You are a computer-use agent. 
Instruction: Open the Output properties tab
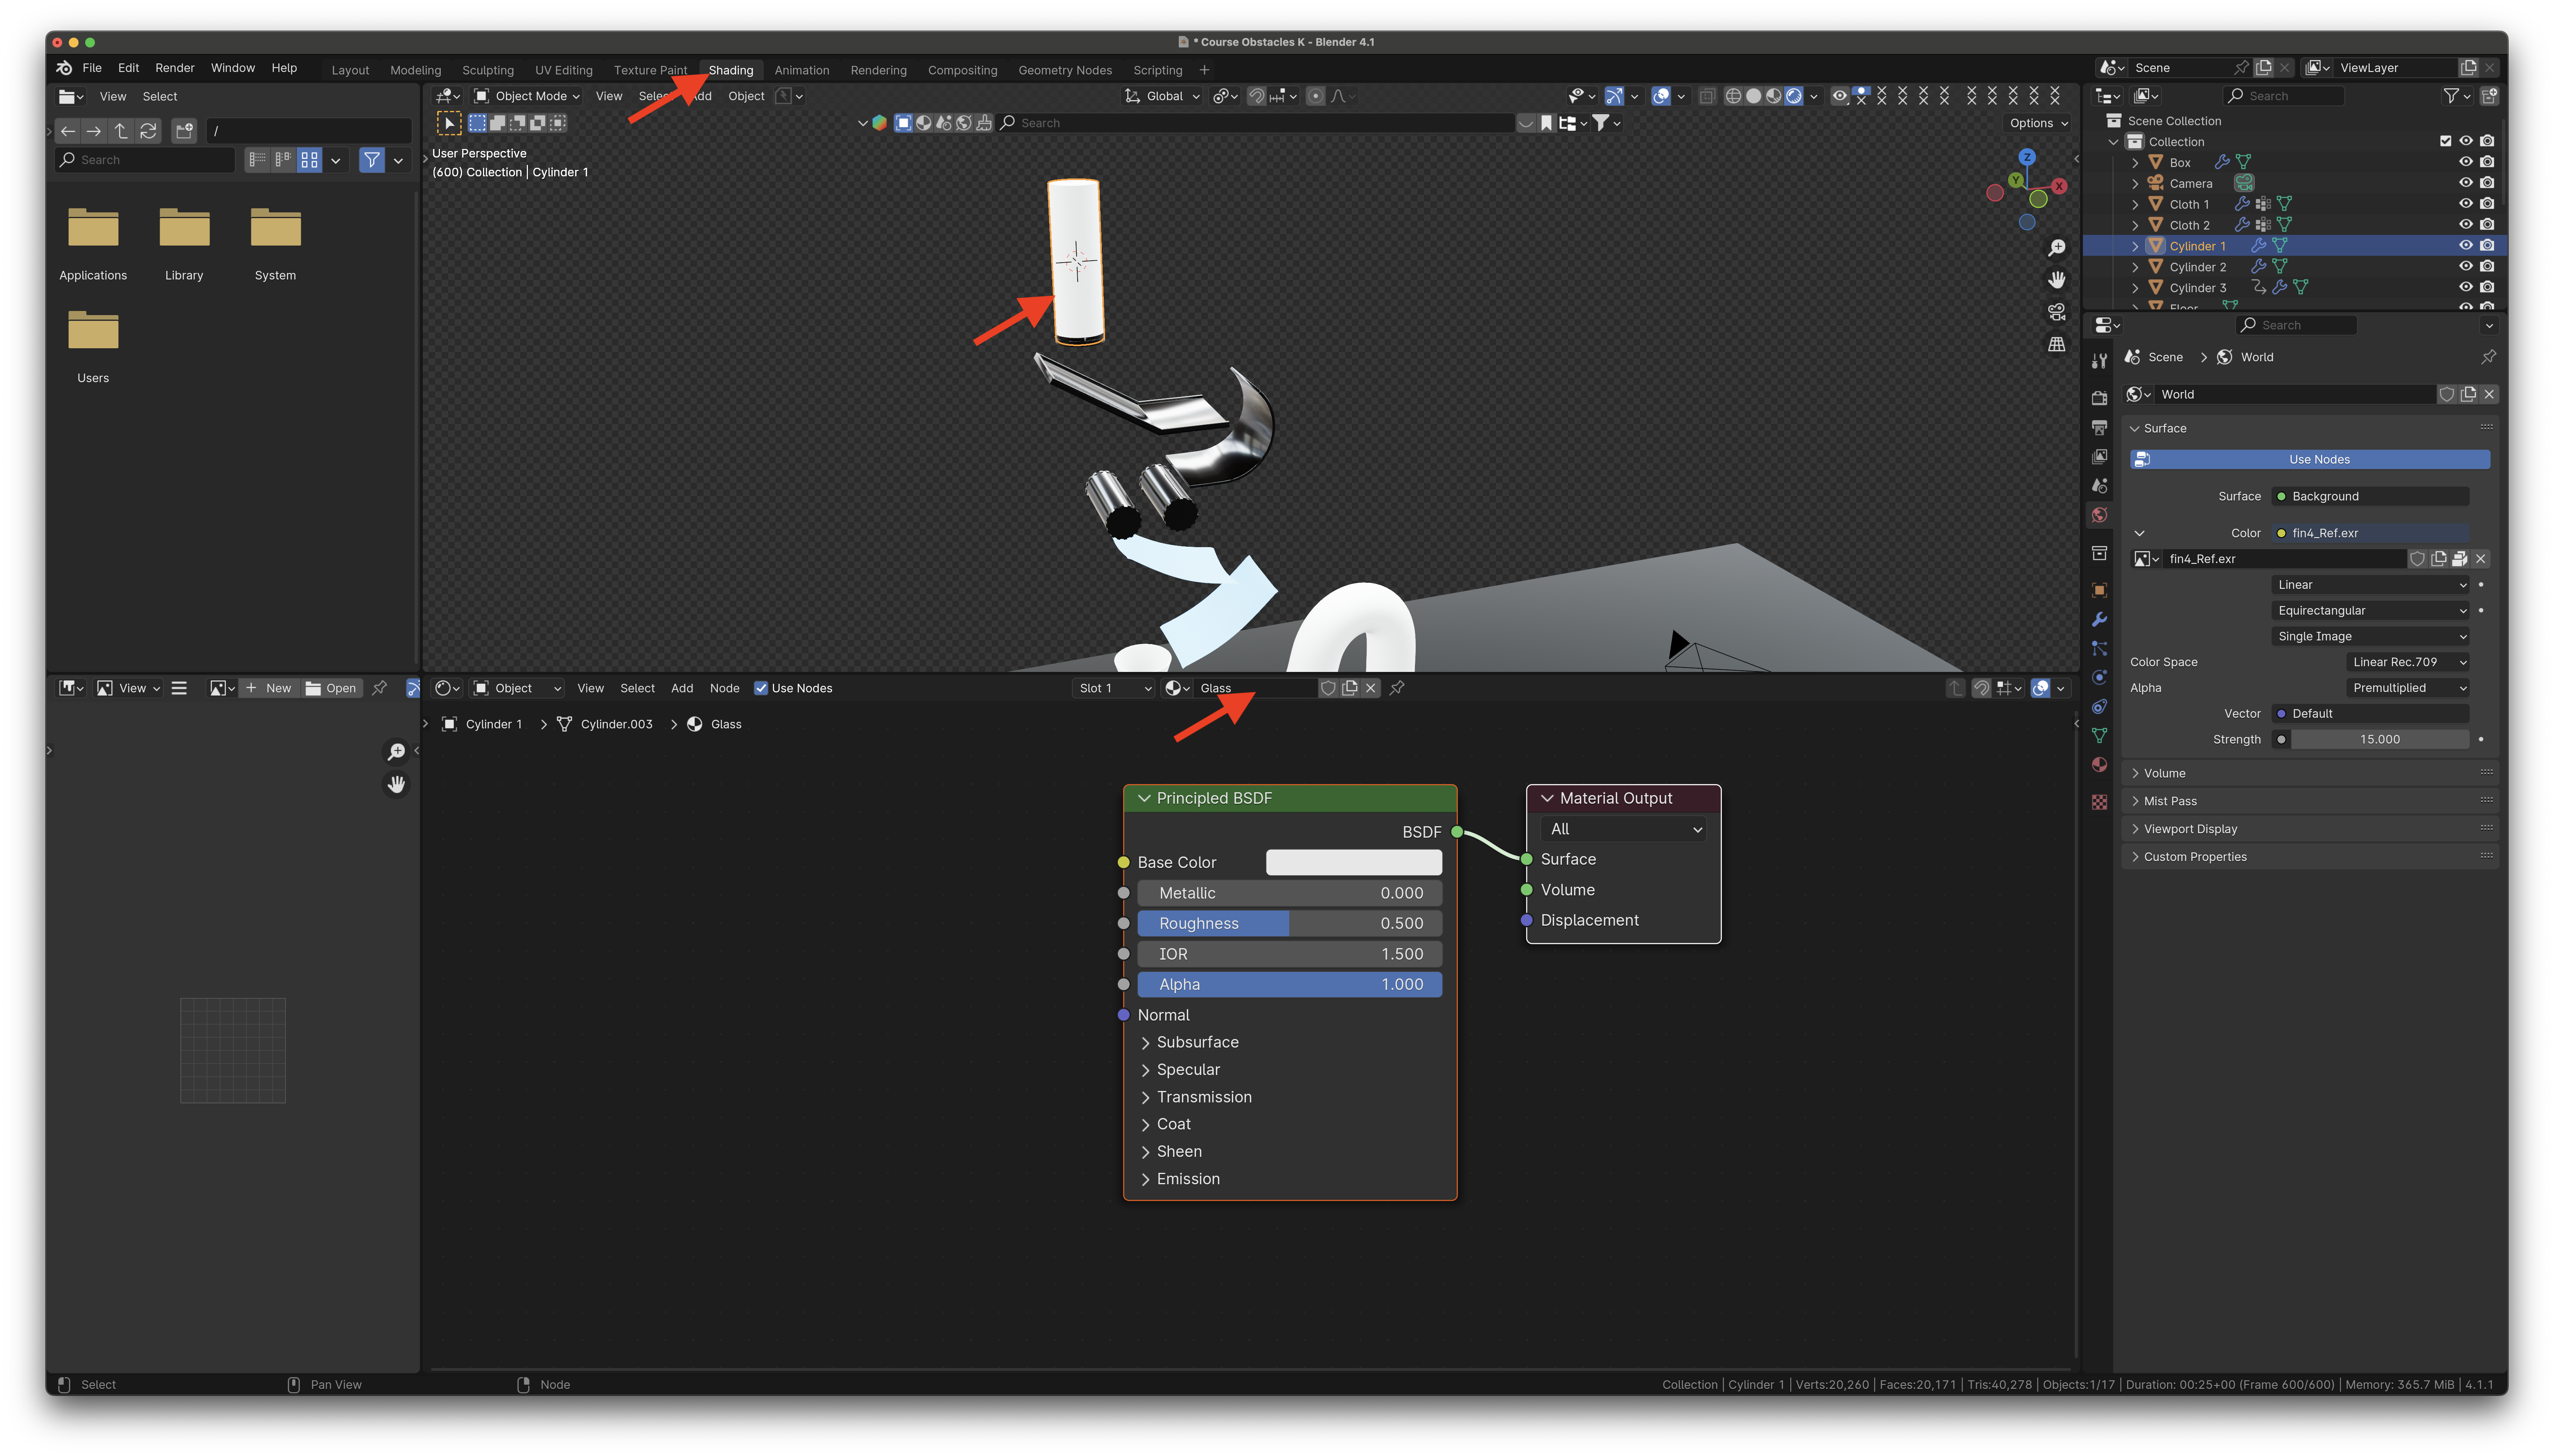(x=2099, y=427)
